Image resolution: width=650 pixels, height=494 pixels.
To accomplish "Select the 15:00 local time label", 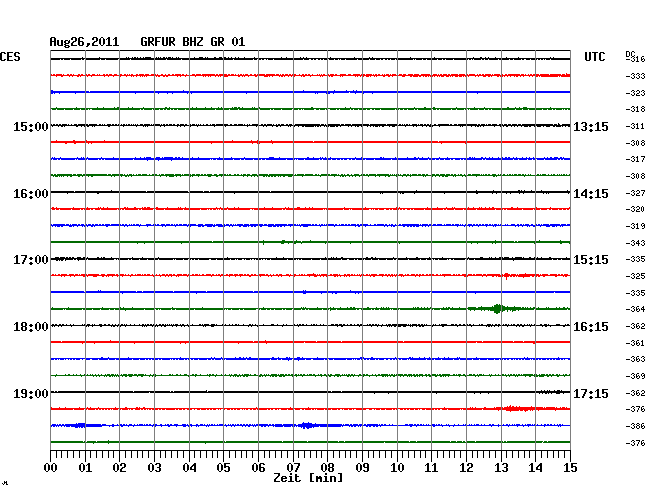I will click(31, 126).
